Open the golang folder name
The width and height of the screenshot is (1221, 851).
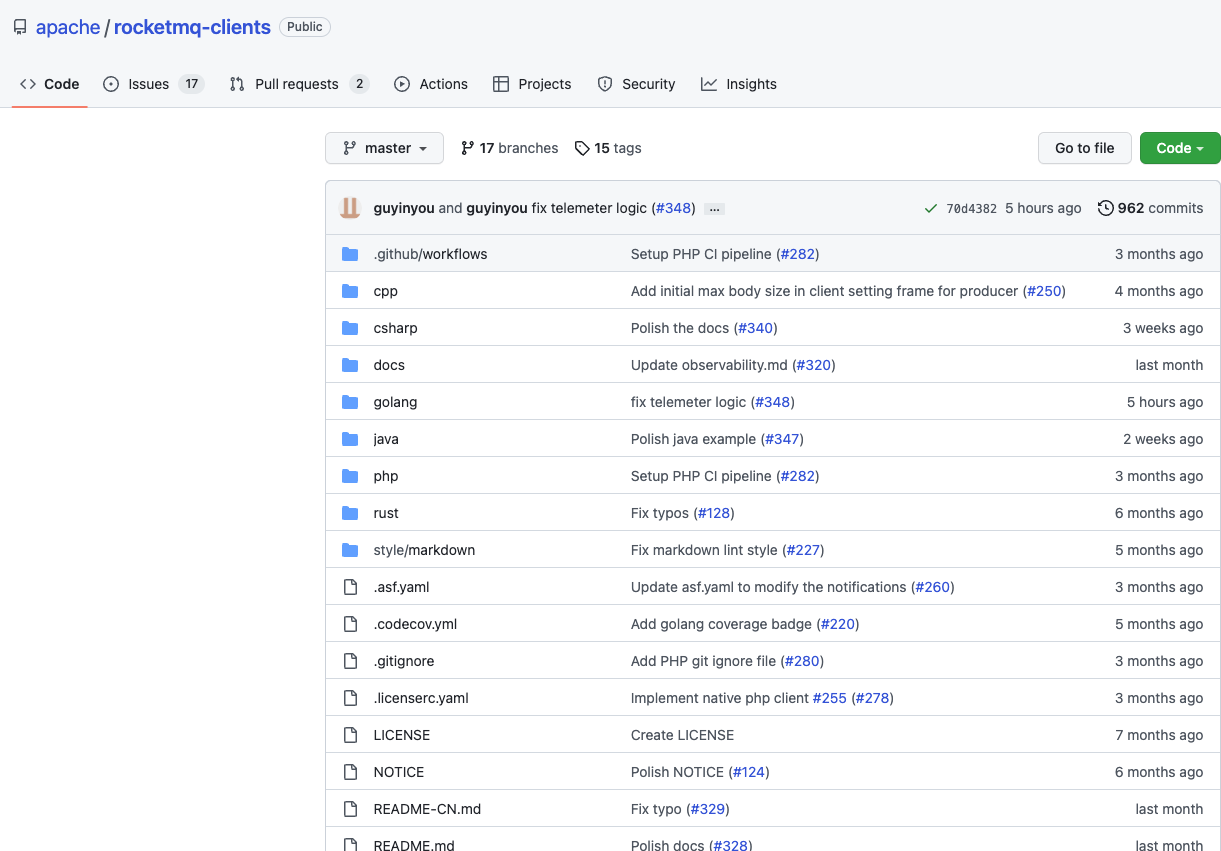coord(395,402)
